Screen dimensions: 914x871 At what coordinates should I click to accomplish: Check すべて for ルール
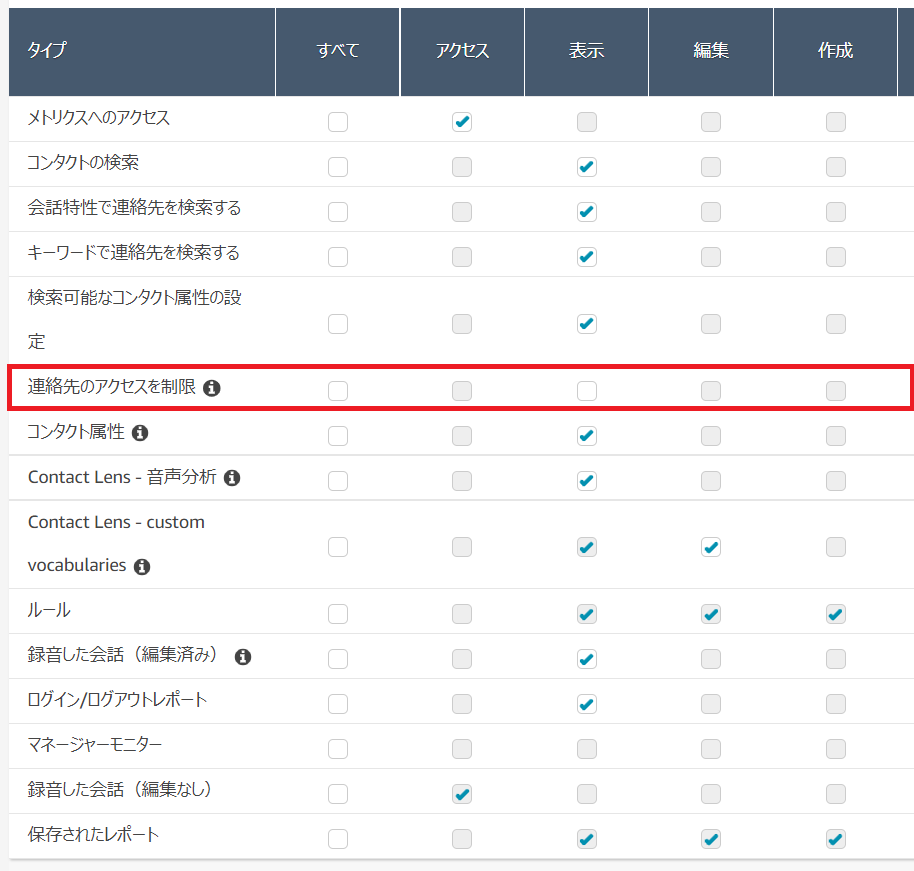(338, 614)
